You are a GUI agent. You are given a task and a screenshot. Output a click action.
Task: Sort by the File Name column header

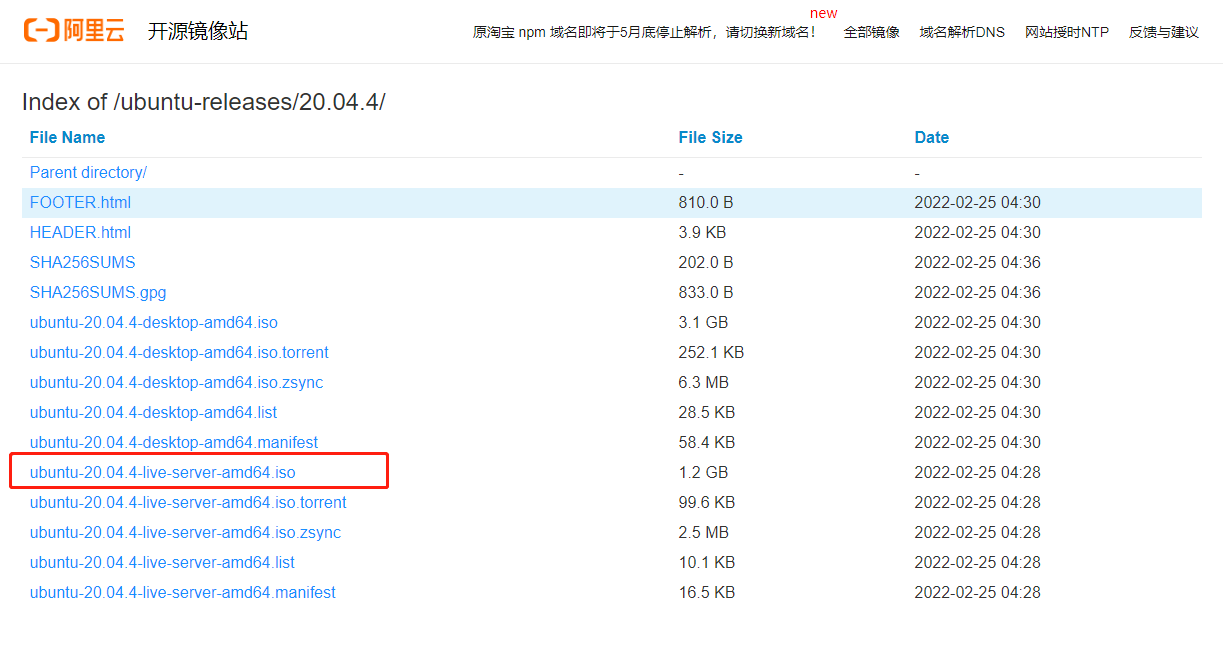coord(67,138)
